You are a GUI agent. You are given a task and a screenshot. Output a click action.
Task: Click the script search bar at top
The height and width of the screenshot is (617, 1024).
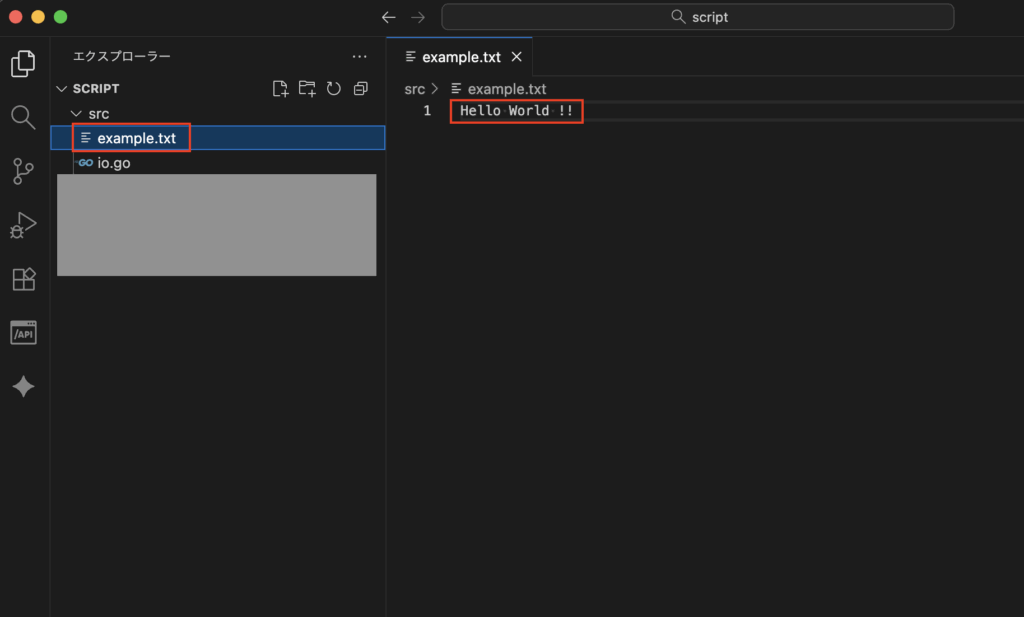[x=697, y=17]
